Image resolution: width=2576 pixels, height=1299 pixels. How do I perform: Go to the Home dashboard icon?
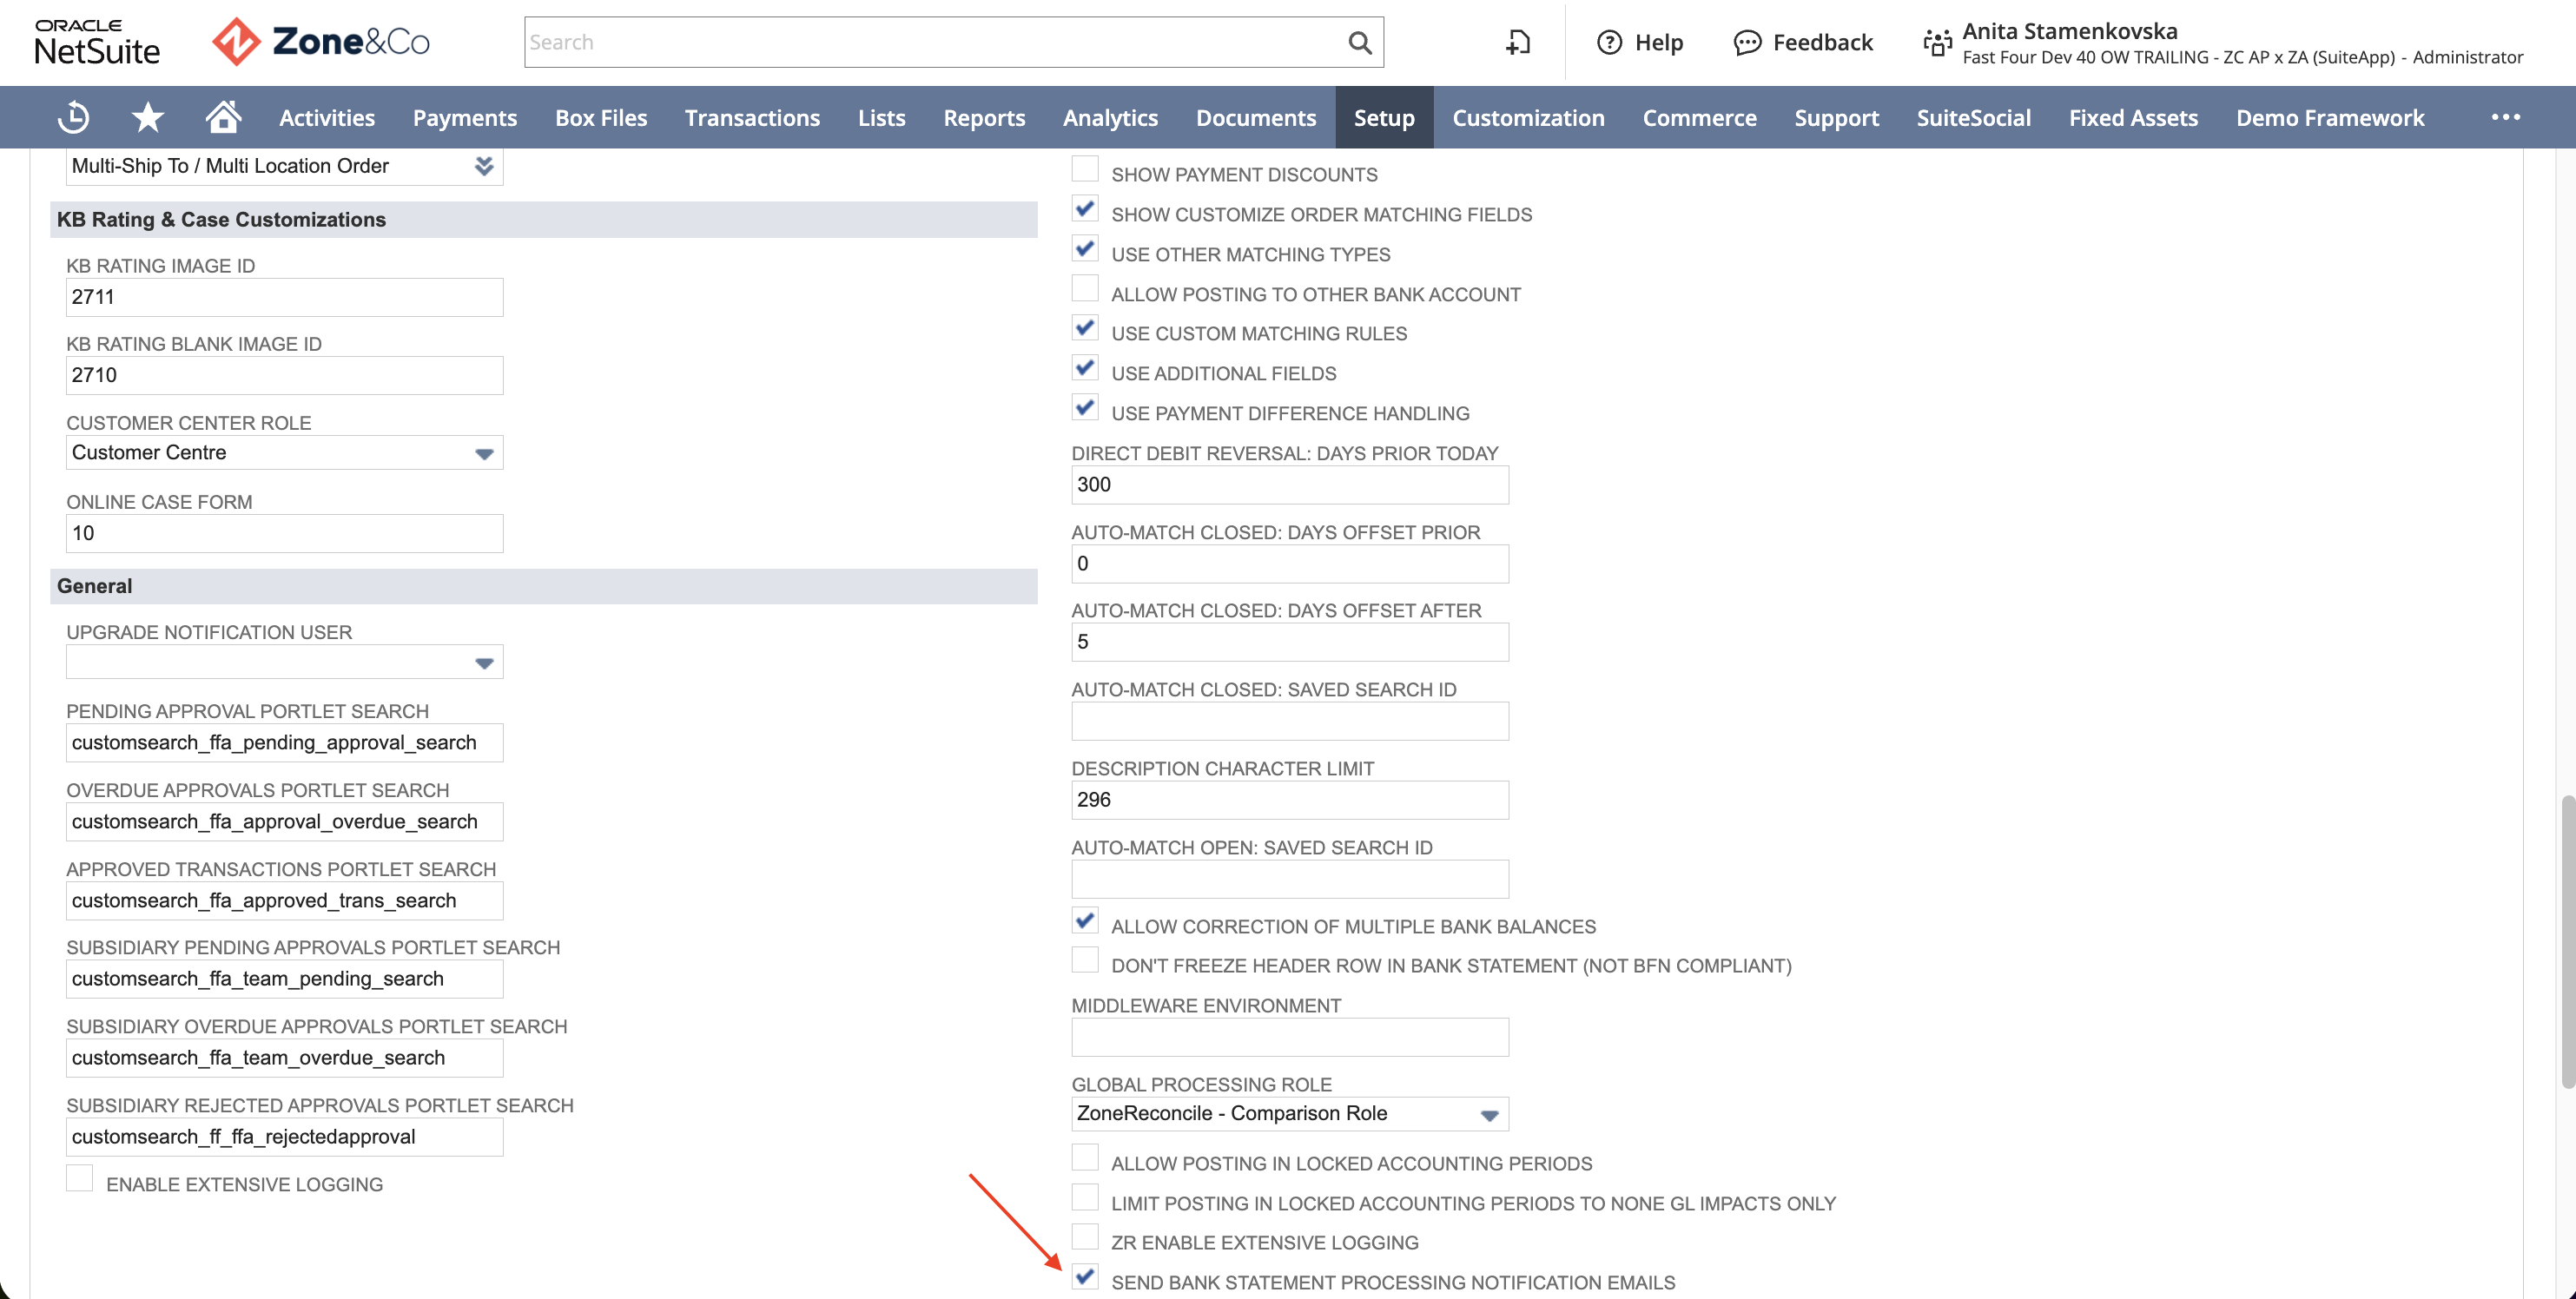pyautogui.click(x=223, y=117)
